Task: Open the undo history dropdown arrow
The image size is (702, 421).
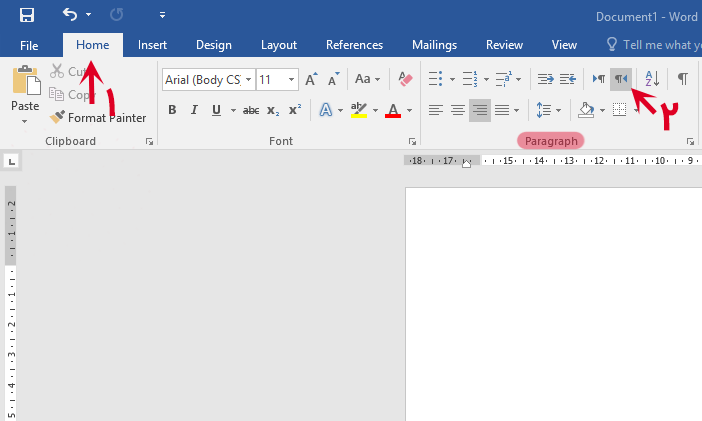Action: click(x=89, y=15)
